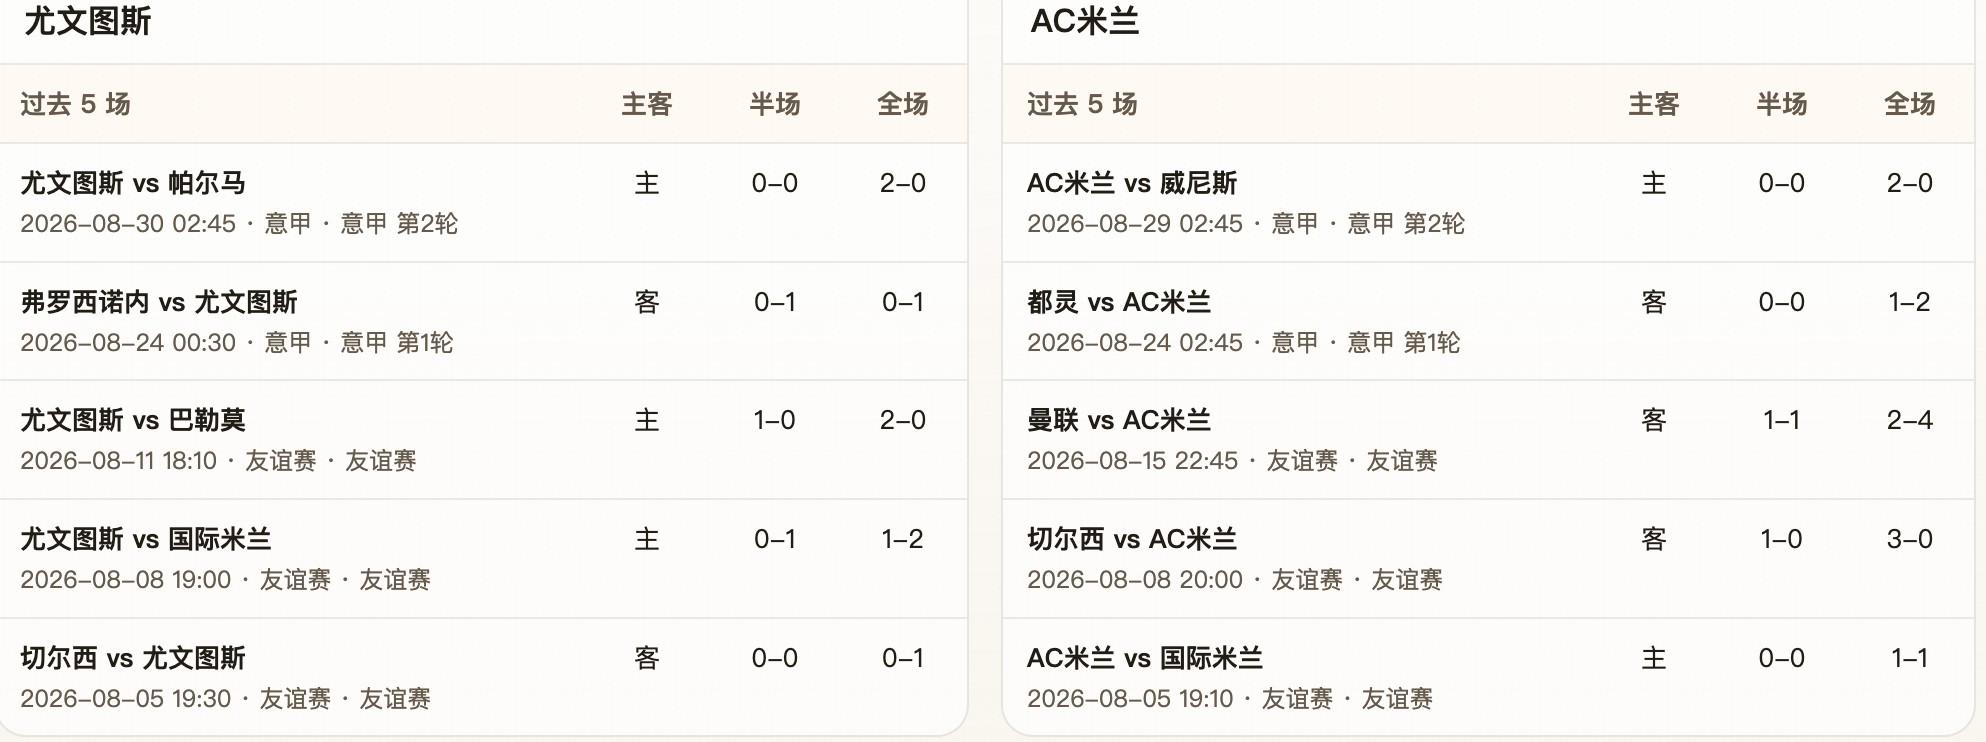Click 过去 5 场 label in AC米兰 panel
Viewport: 1986px width, 742px height.
(x=1082, y=104)
